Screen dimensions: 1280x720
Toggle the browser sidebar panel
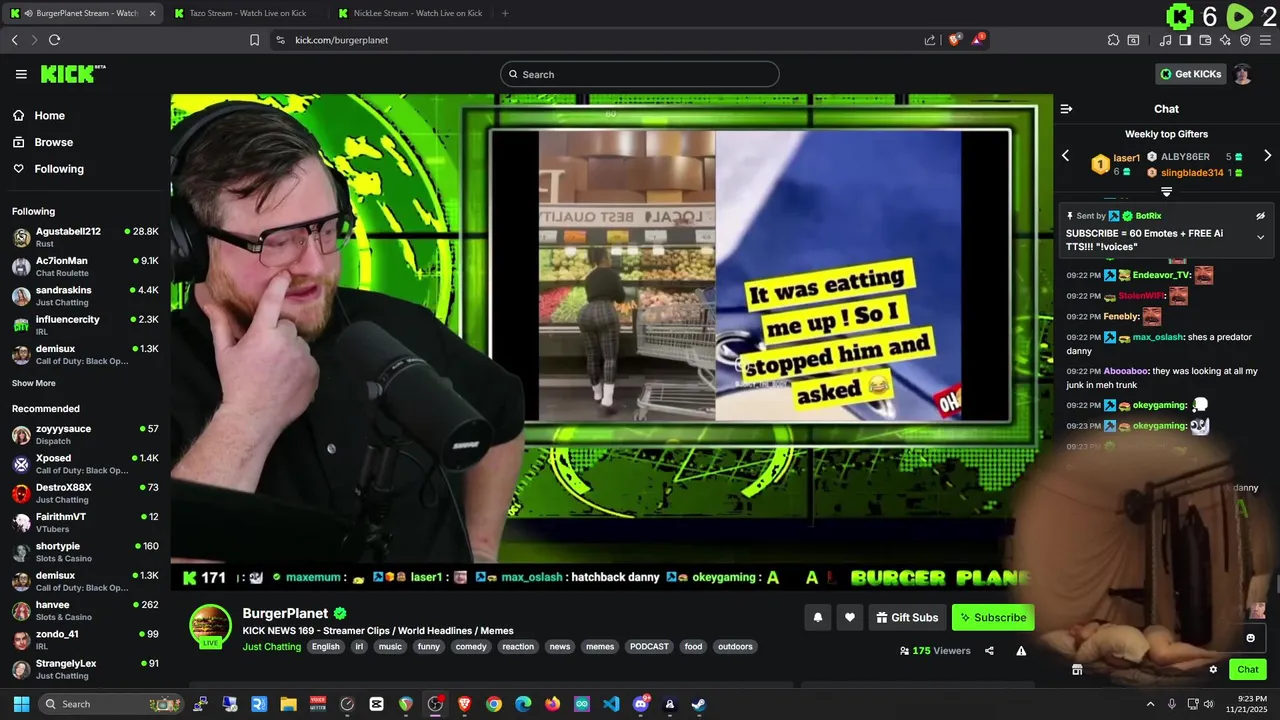[1185, 40]
